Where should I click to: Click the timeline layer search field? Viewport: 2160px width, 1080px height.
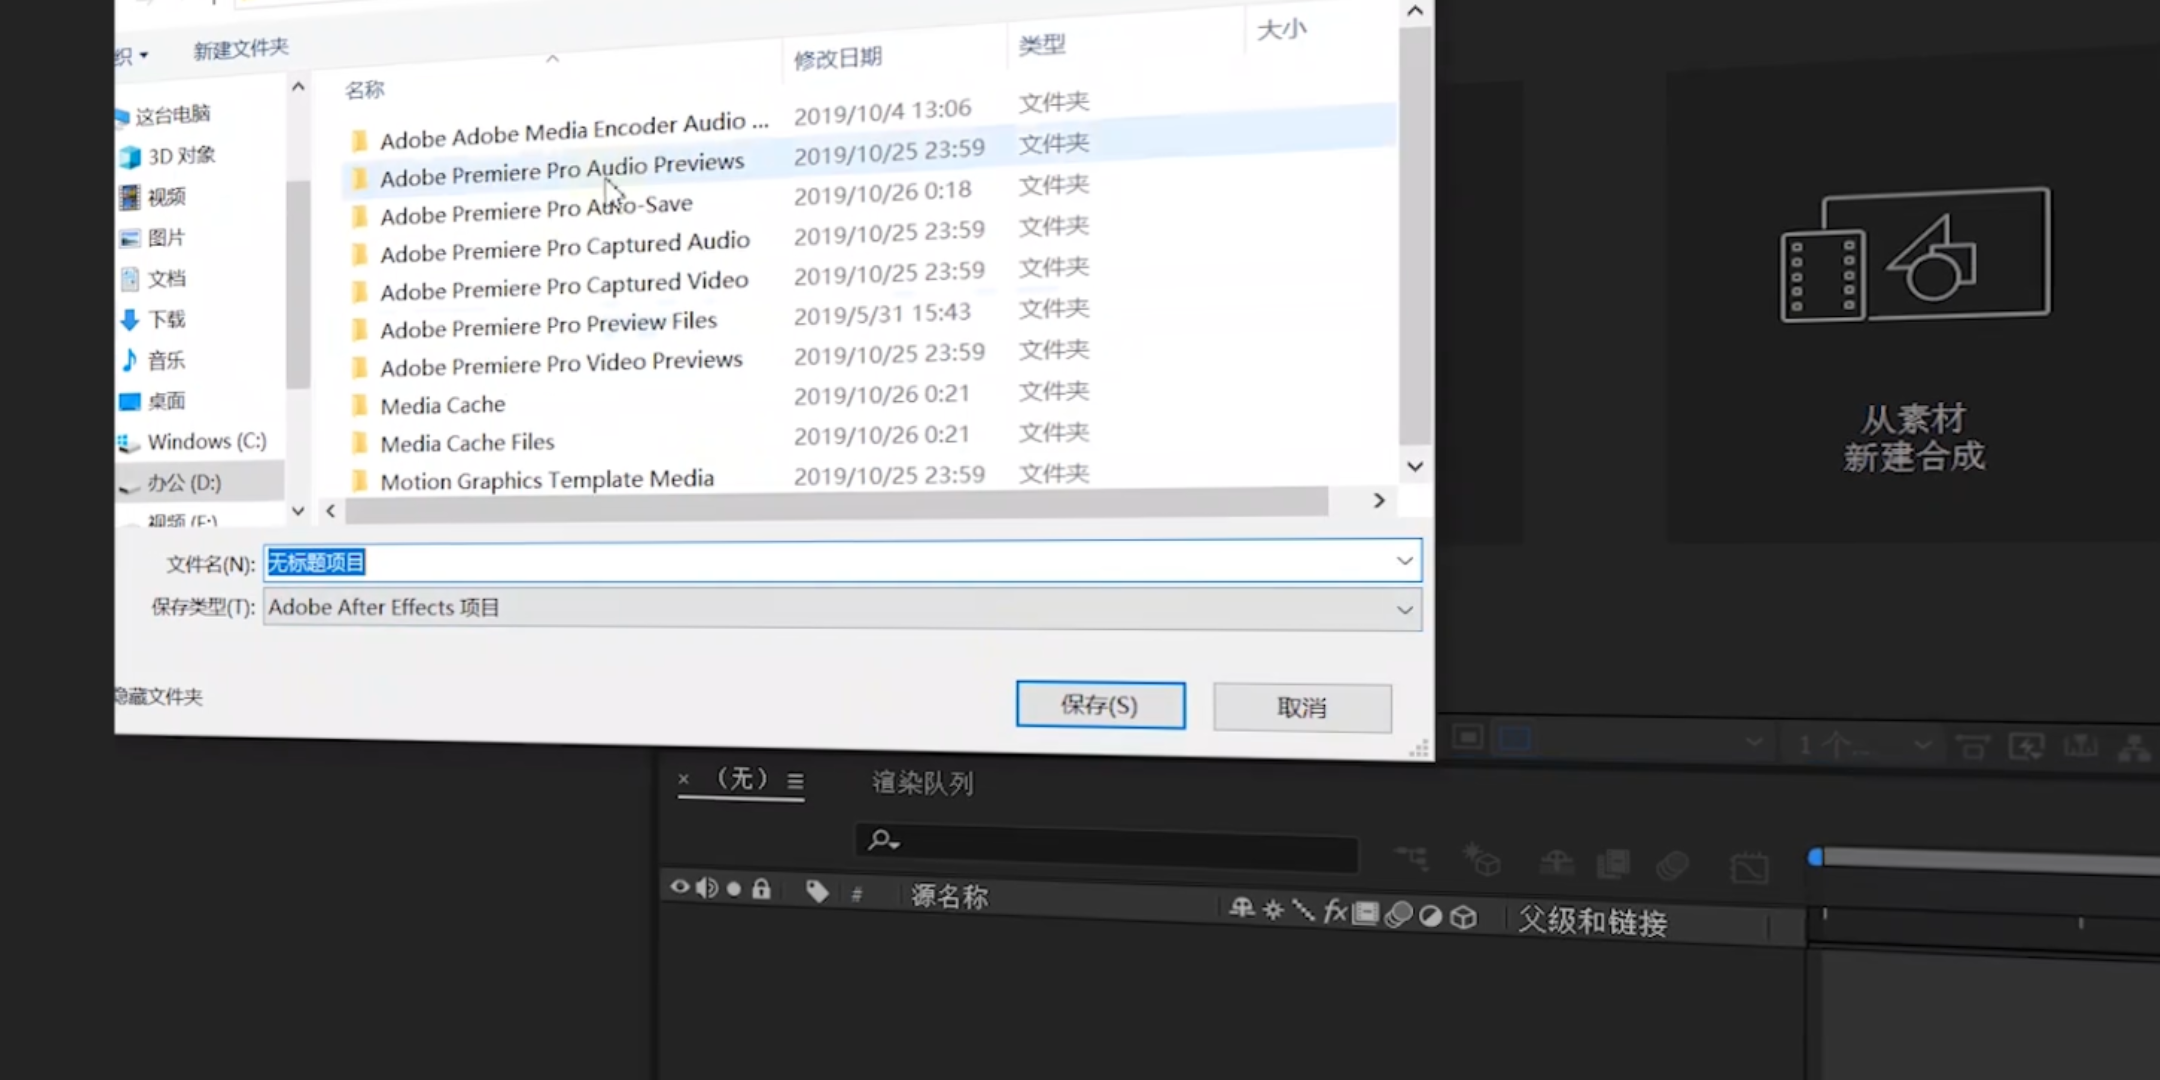coord(1106,846)
